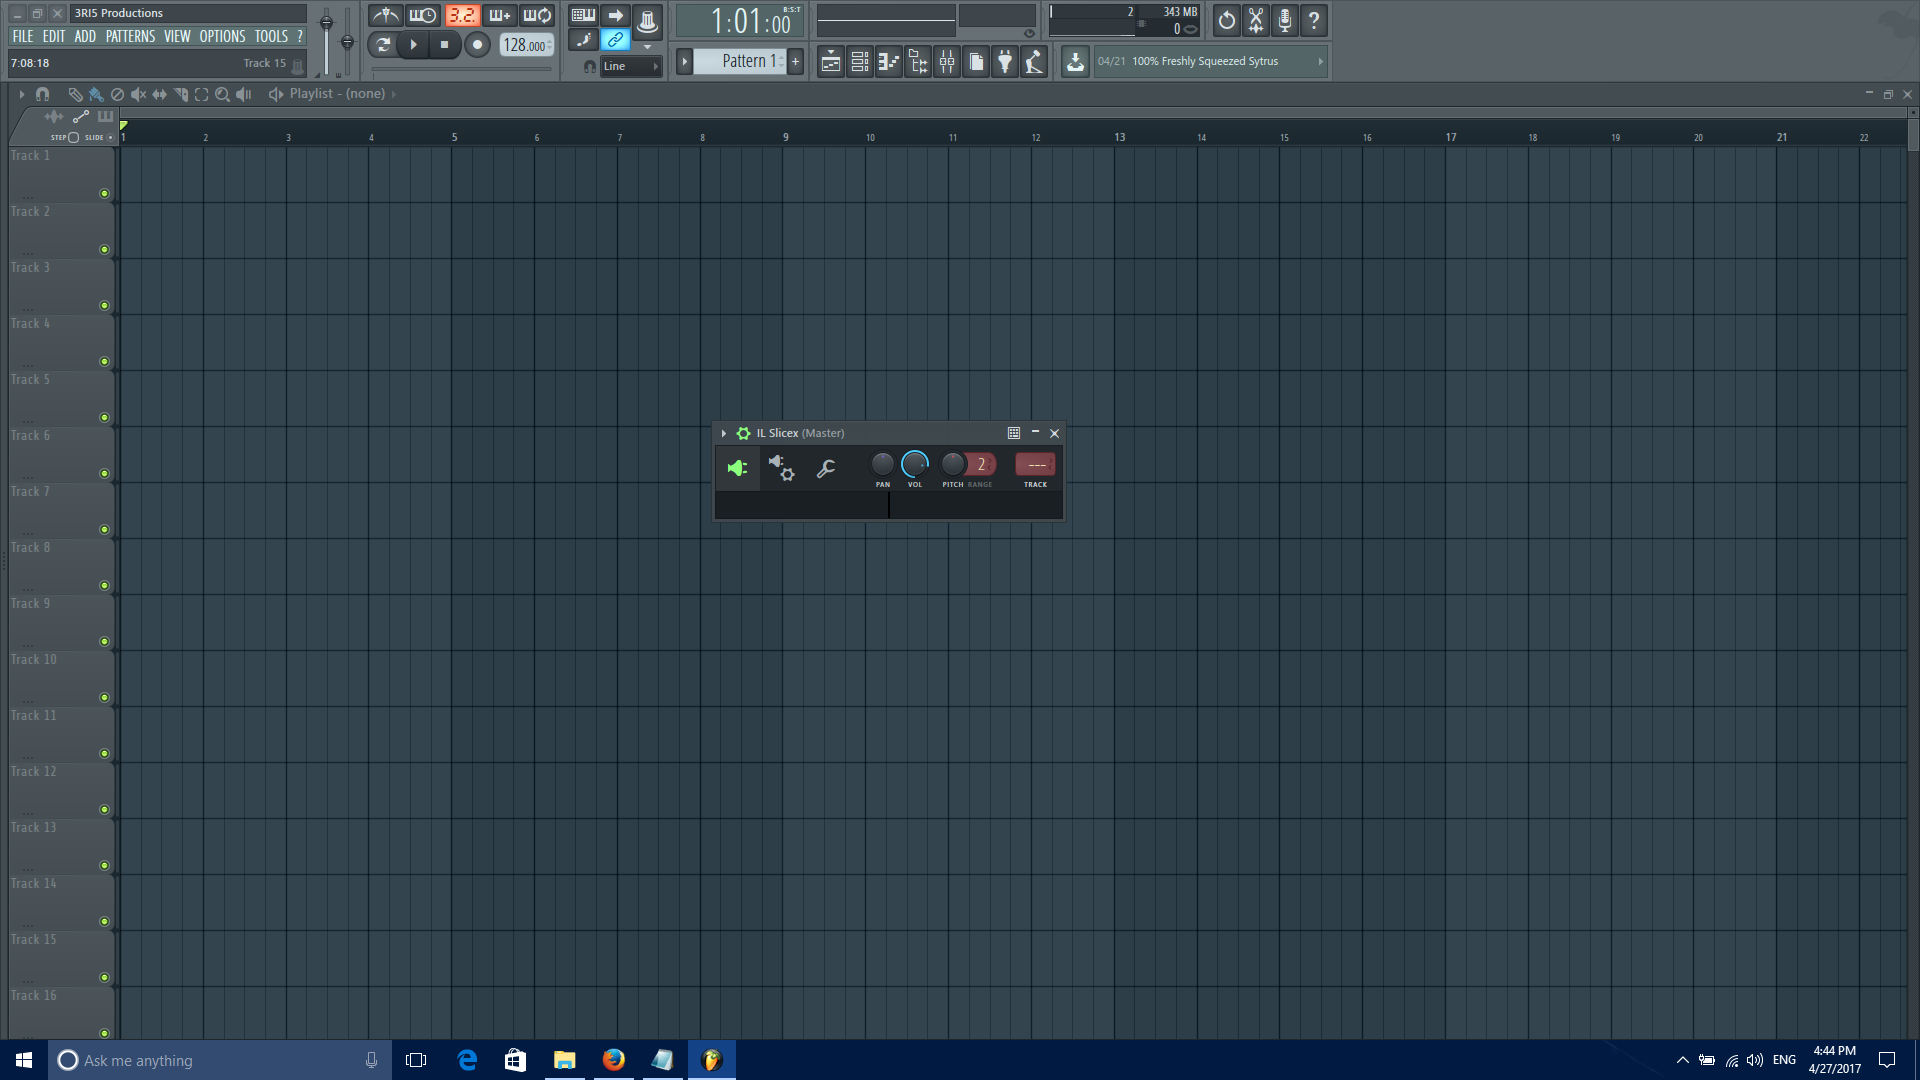
Task: Select the playlist Playback speaker tool
Action: (x=243, y=94)
